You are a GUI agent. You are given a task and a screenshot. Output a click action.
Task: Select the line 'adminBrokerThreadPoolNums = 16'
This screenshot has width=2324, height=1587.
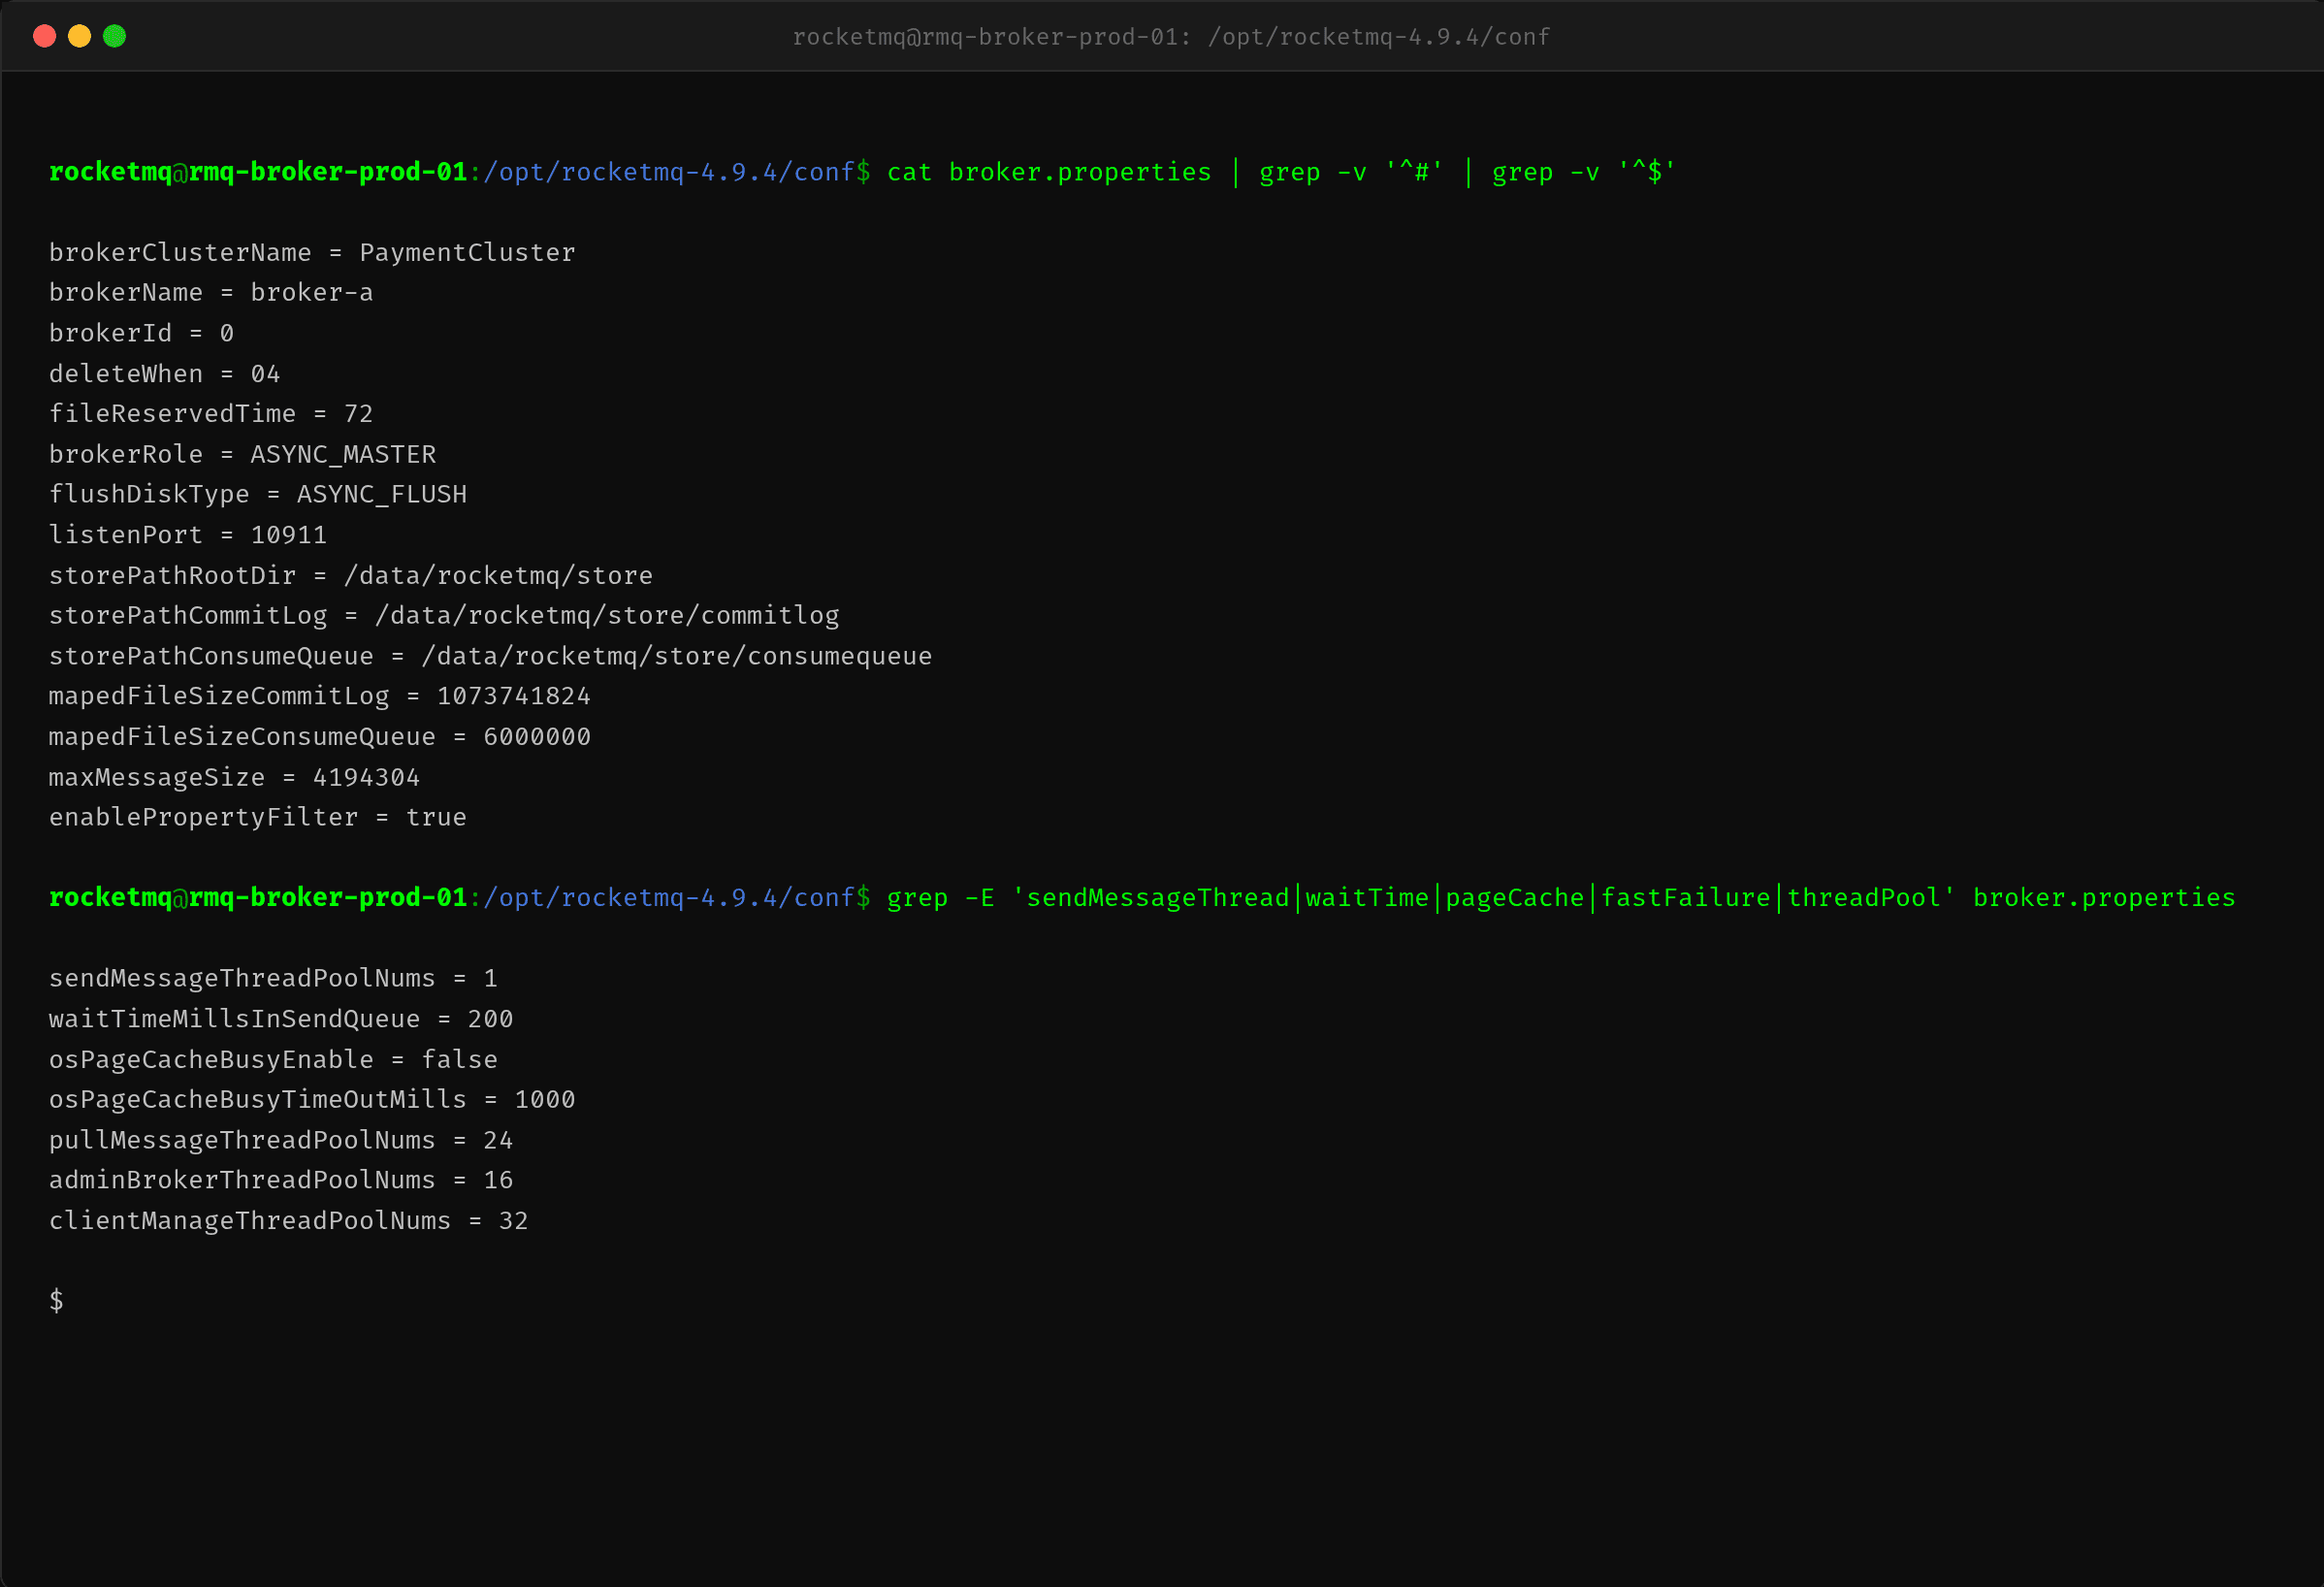(281, 1181)
